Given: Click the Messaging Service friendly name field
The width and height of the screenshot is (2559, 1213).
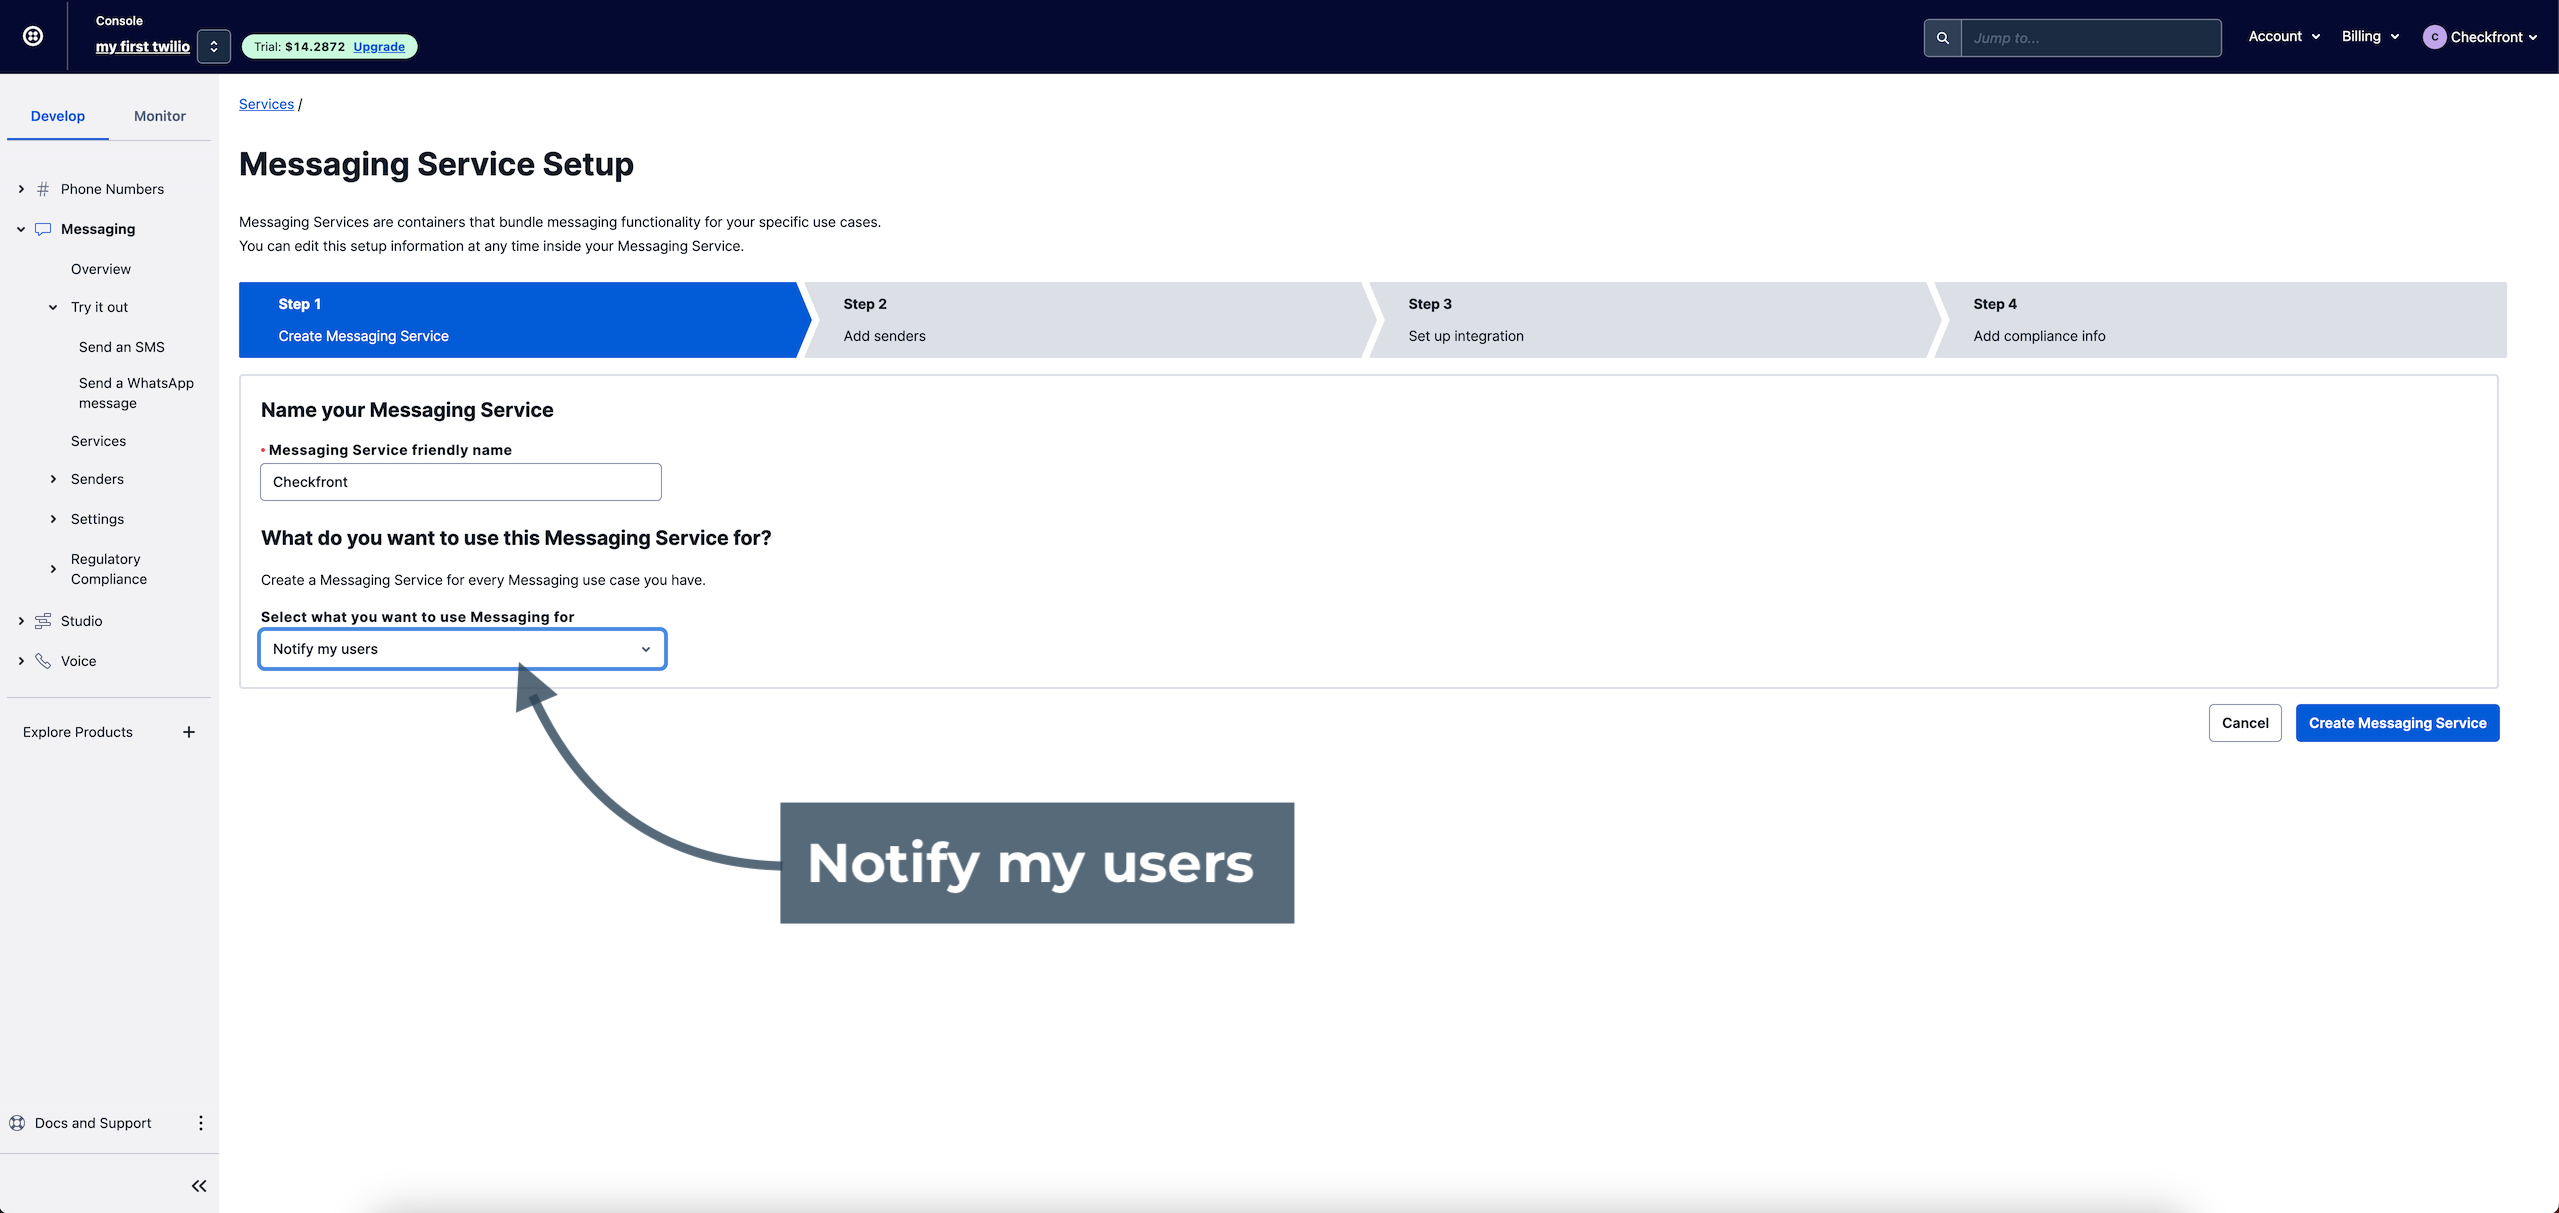Looking at the screenshot, I should (461, 482).
